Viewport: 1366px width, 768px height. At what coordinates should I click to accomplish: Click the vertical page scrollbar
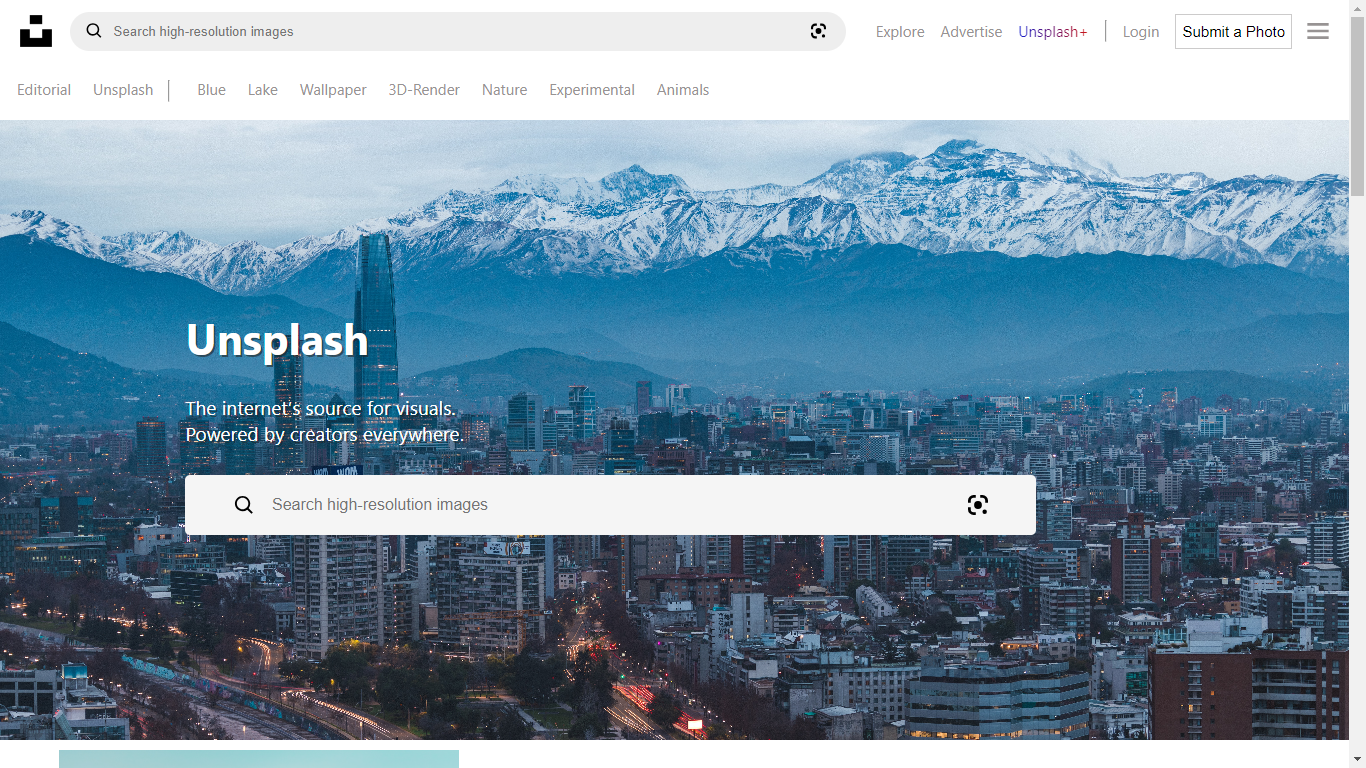(1357, 400)
